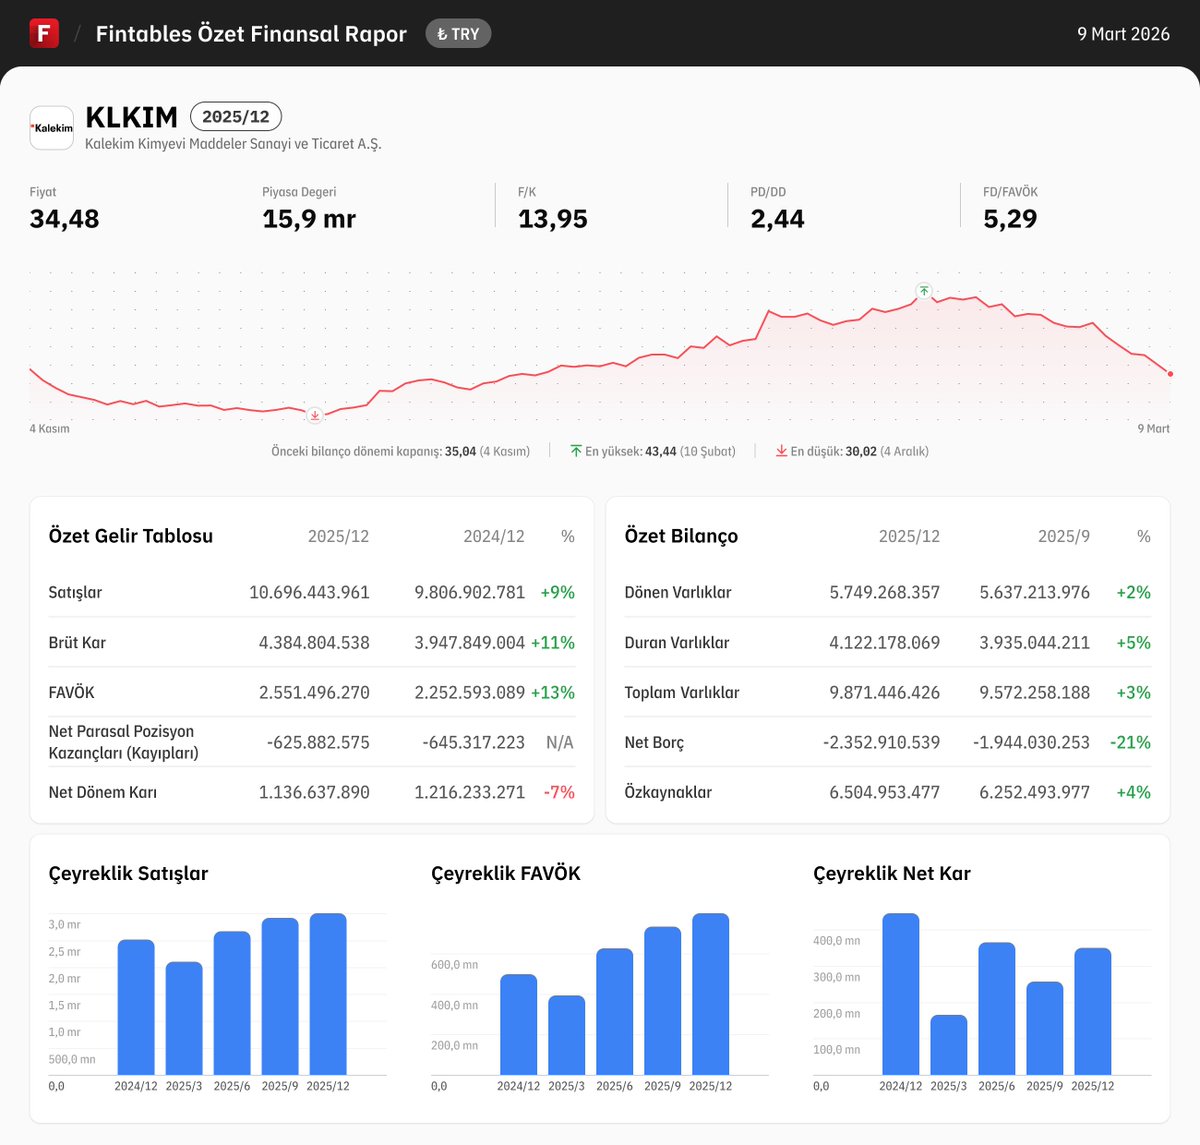Image resolution: width=1200 pixels, height=1145 pixels.
Task: Select the Satışlar row in the income table
Action: (x=75, y=592)
